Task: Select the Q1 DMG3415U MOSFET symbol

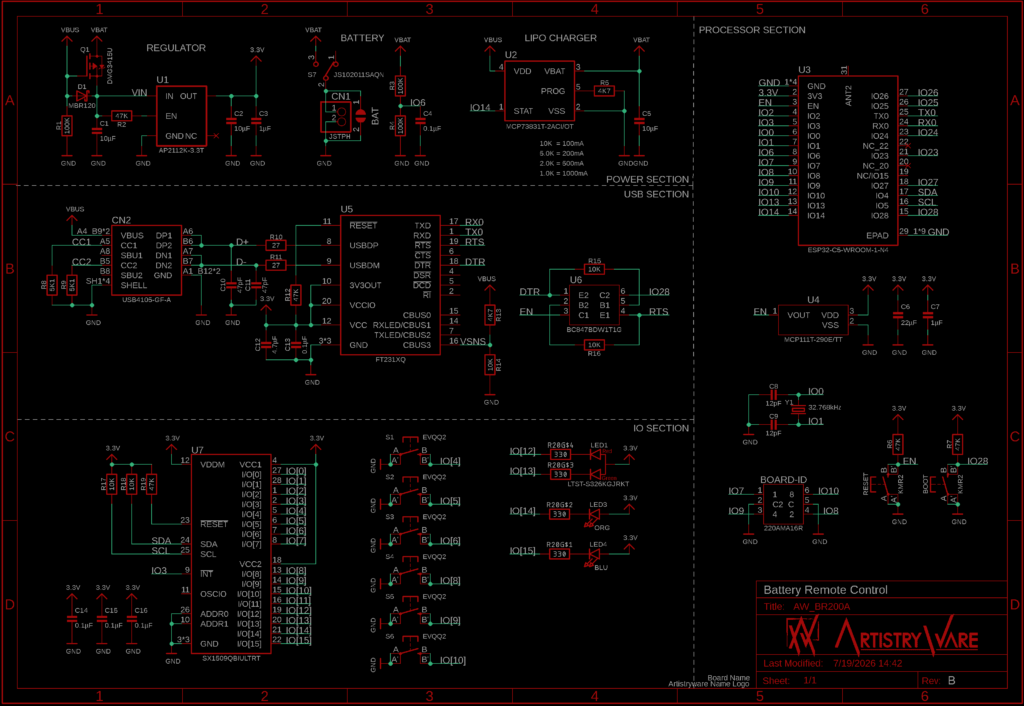Action: click(93, 65)
